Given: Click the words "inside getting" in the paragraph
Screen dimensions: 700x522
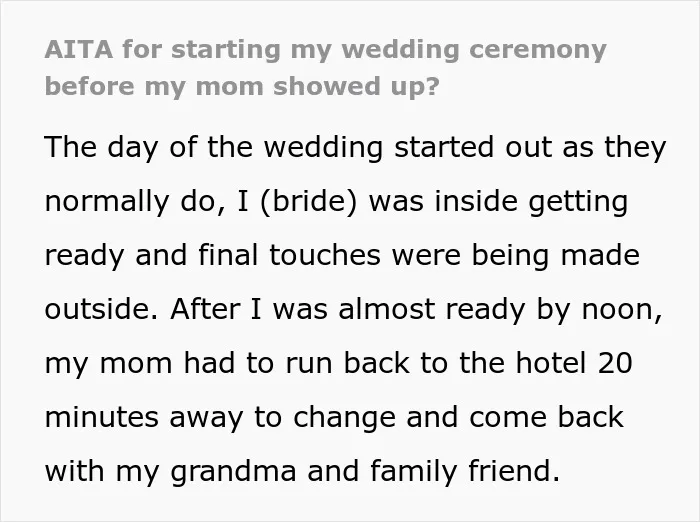Looking at the screenshot, I should [531, 201].
